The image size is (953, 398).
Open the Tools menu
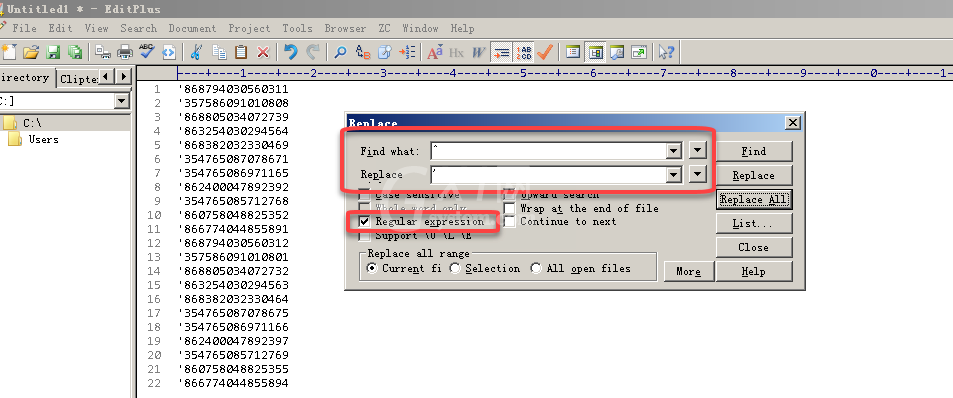tap(297, 29)
